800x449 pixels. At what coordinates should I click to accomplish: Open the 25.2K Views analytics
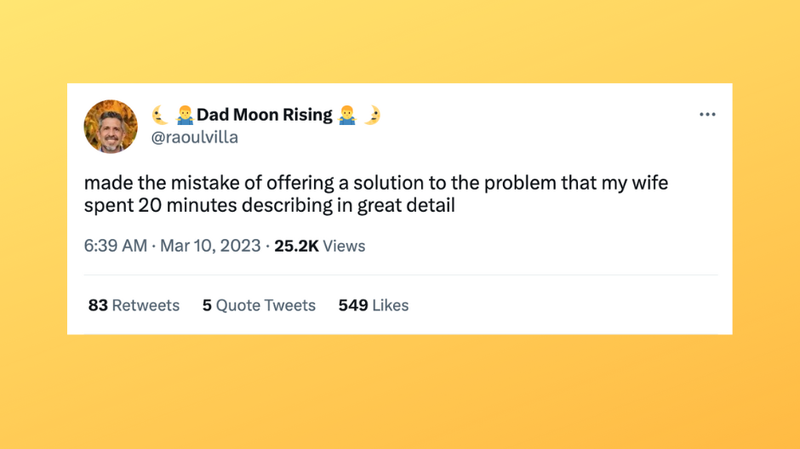click(320, 246)
